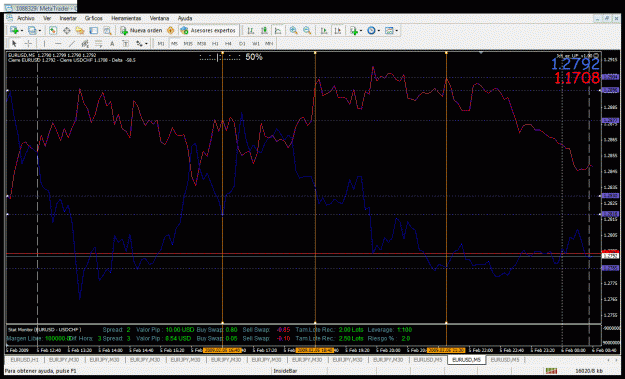Pick the vertical line drawing tool
The image size is (625, 379).
click(x=44, y=43)
